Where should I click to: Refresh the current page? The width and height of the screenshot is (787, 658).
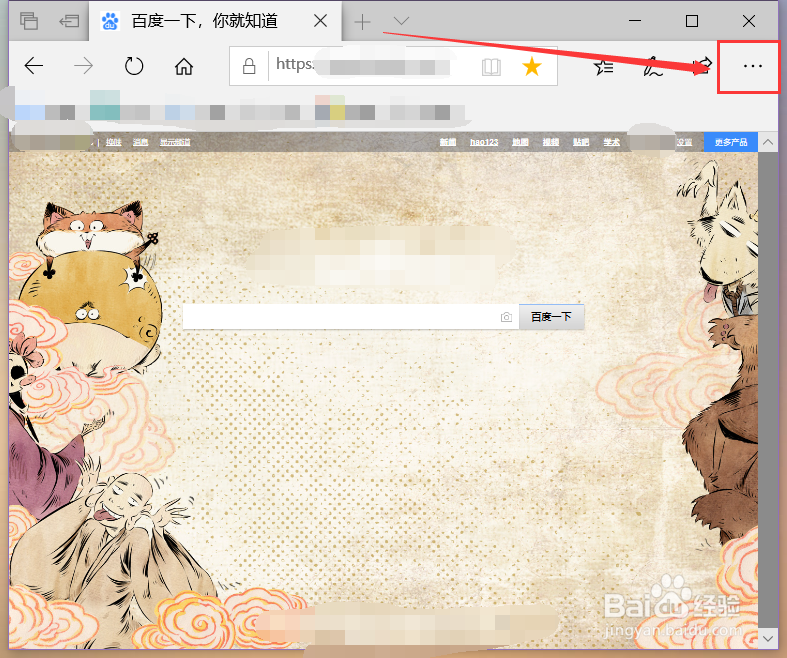[x=134, y=66]
